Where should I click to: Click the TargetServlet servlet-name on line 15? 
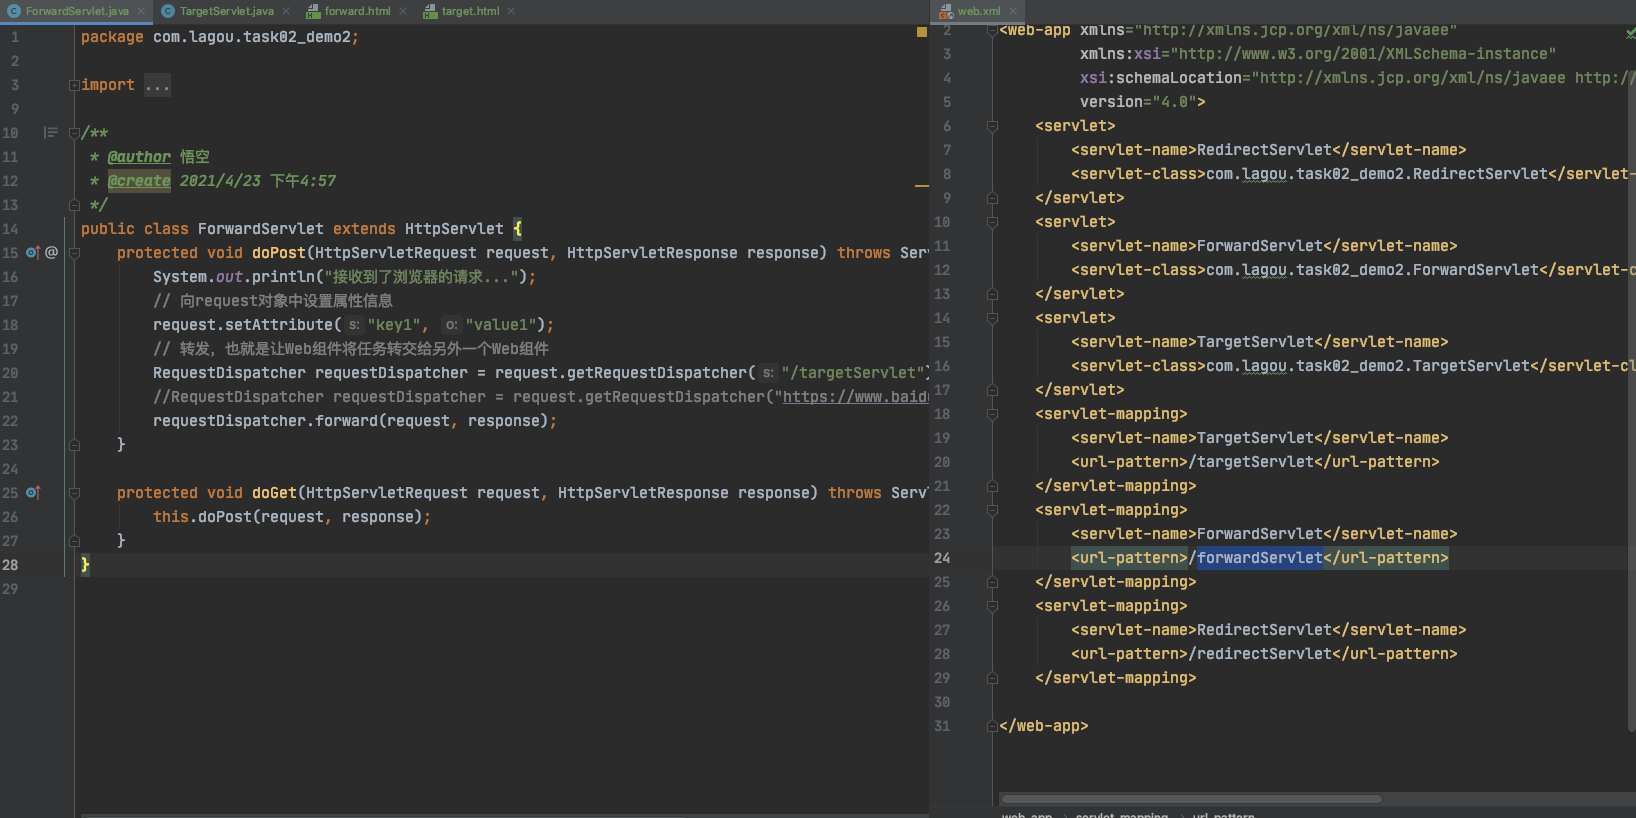click(1256, 342)
